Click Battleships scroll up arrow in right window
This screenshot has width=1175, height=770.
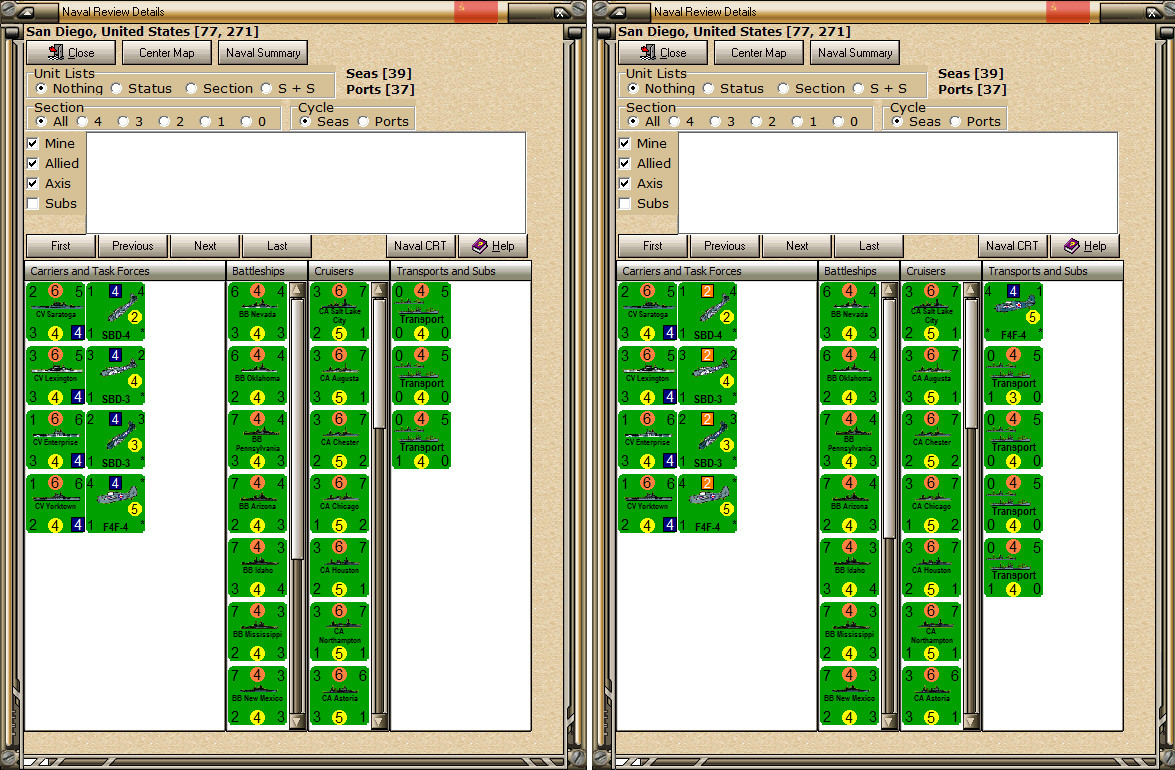pyautogui.click(x=889, y=290)
